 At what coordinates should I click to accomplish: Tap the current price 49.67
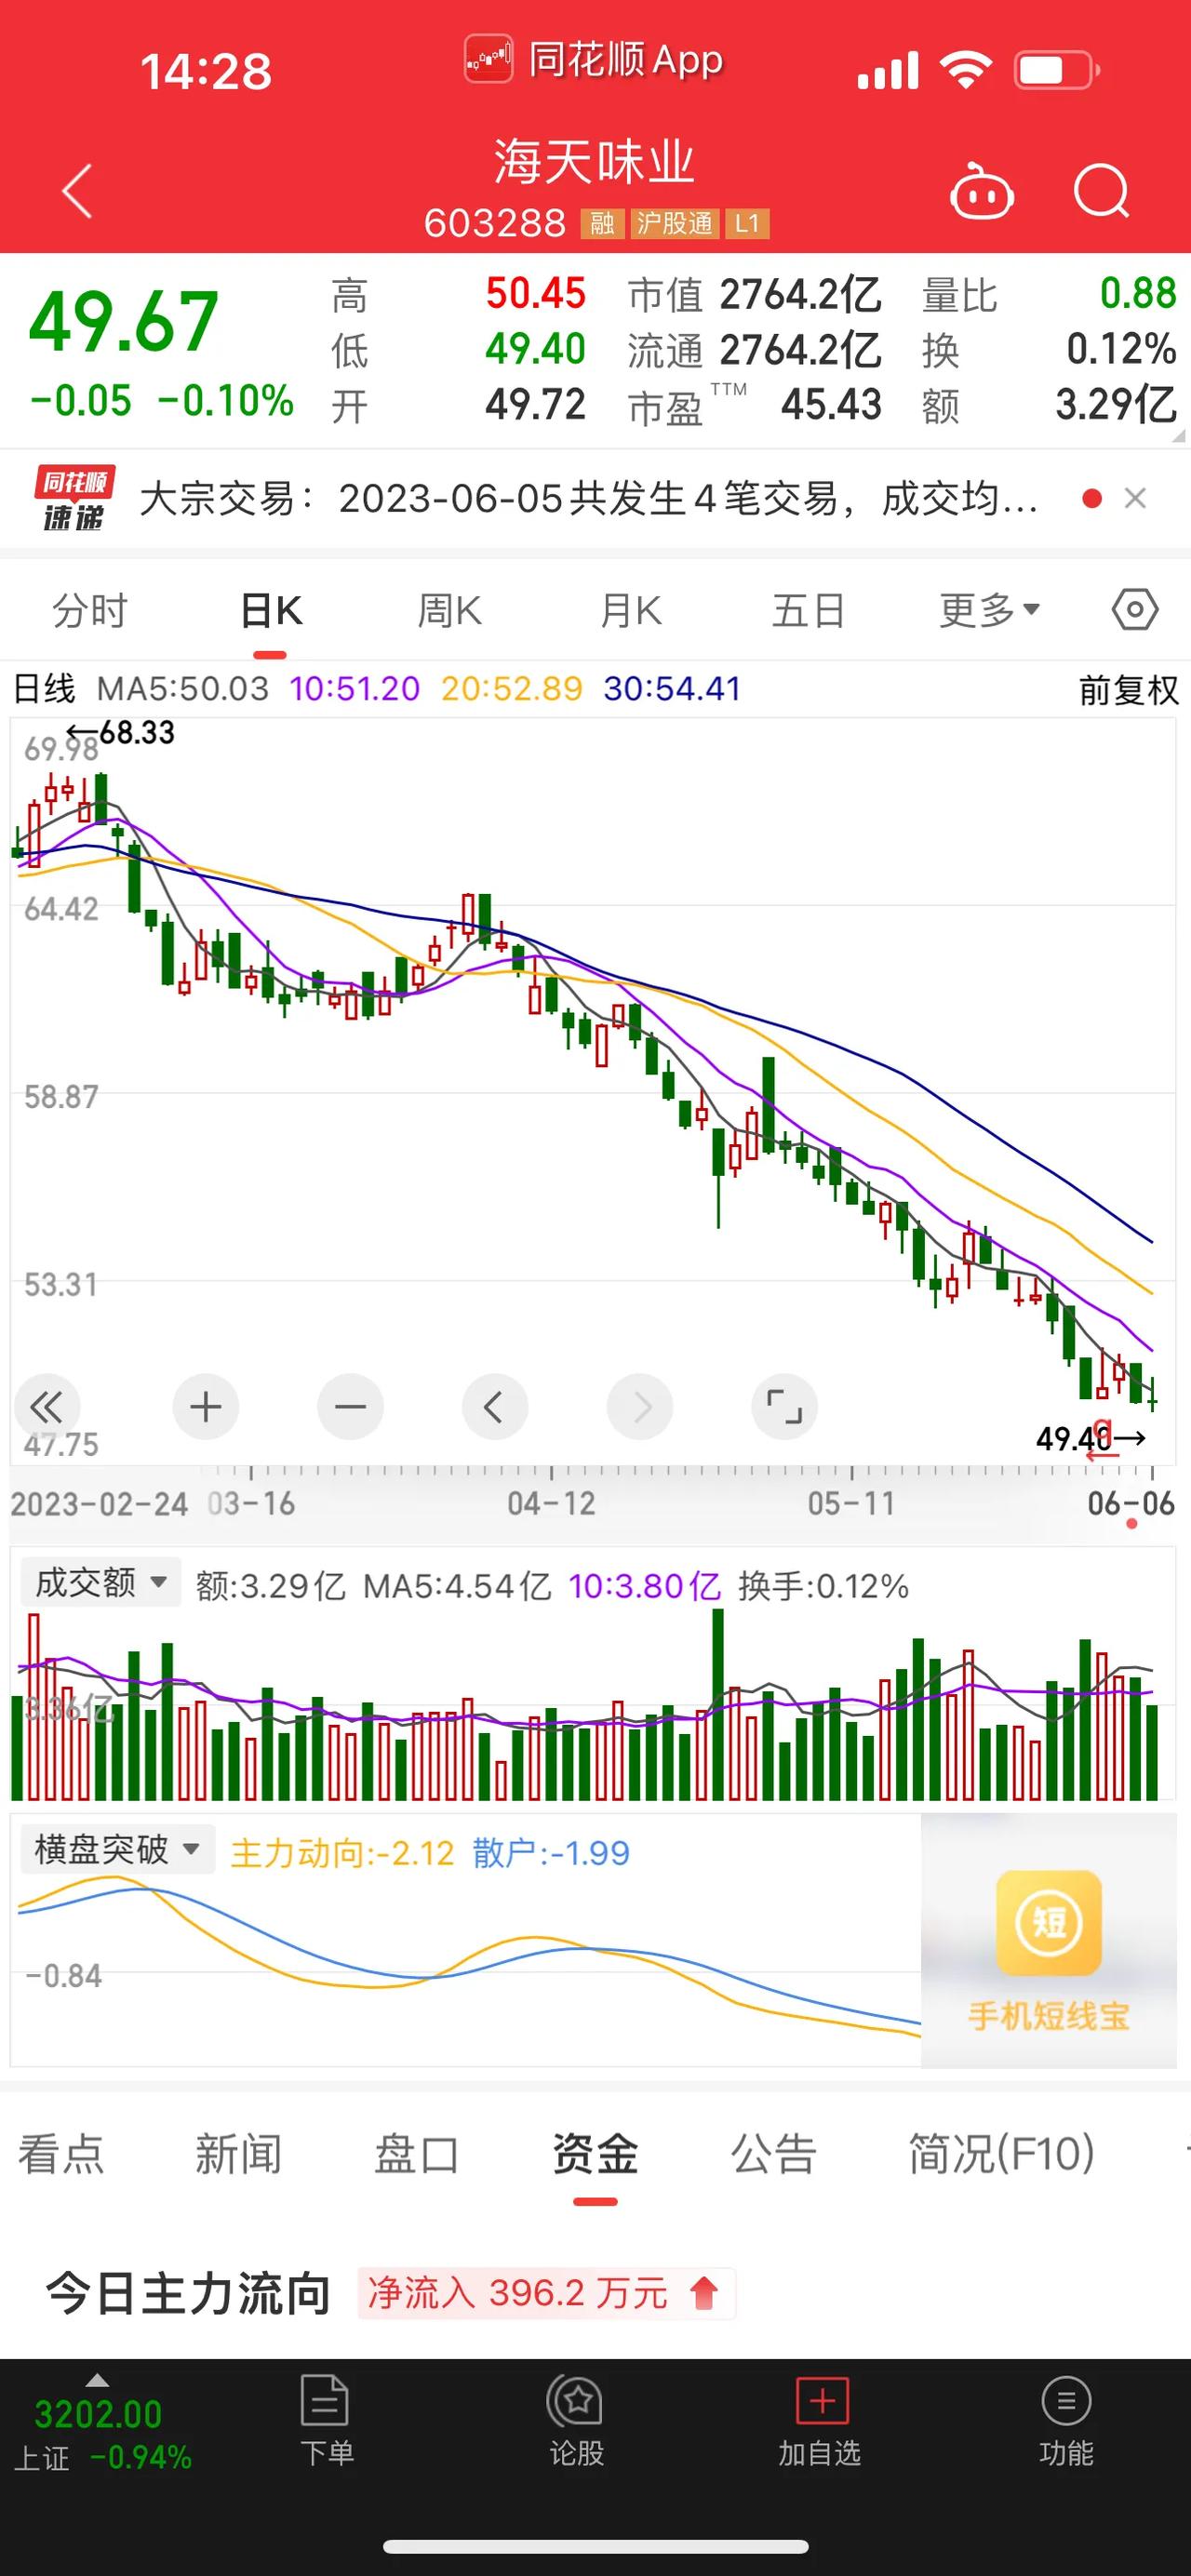[123, 322]
